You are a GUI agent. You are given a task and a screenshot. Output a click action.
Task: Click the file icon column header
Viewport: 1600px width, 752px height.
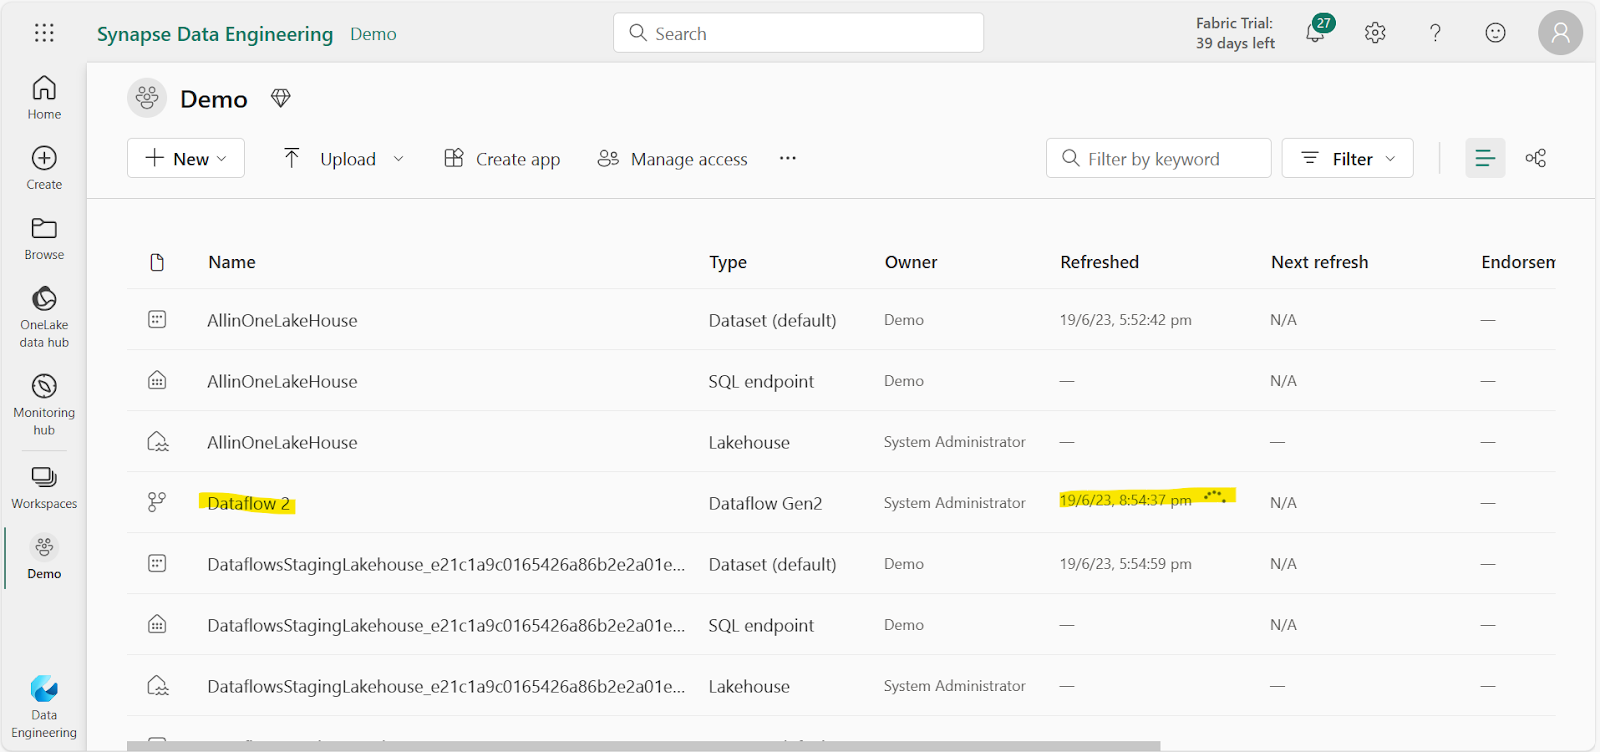[x=157, y=262]
